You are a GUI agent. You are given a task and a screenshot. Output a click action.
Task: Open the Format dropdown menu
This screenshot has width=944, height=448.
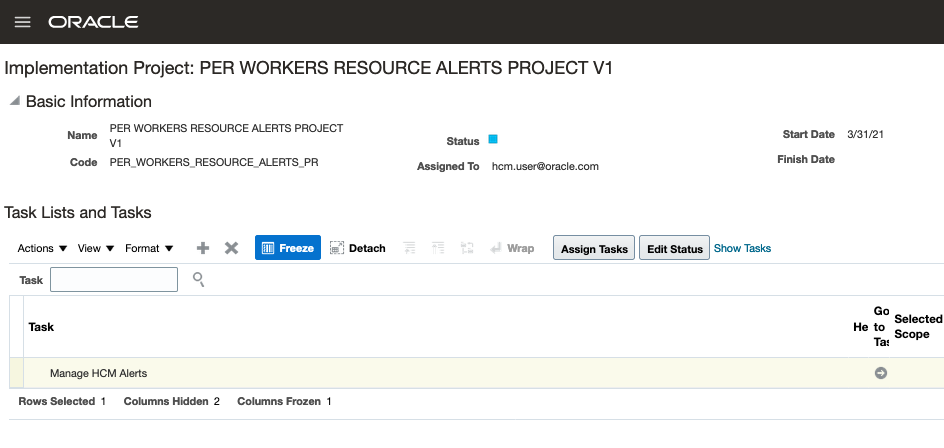(149, 248)
